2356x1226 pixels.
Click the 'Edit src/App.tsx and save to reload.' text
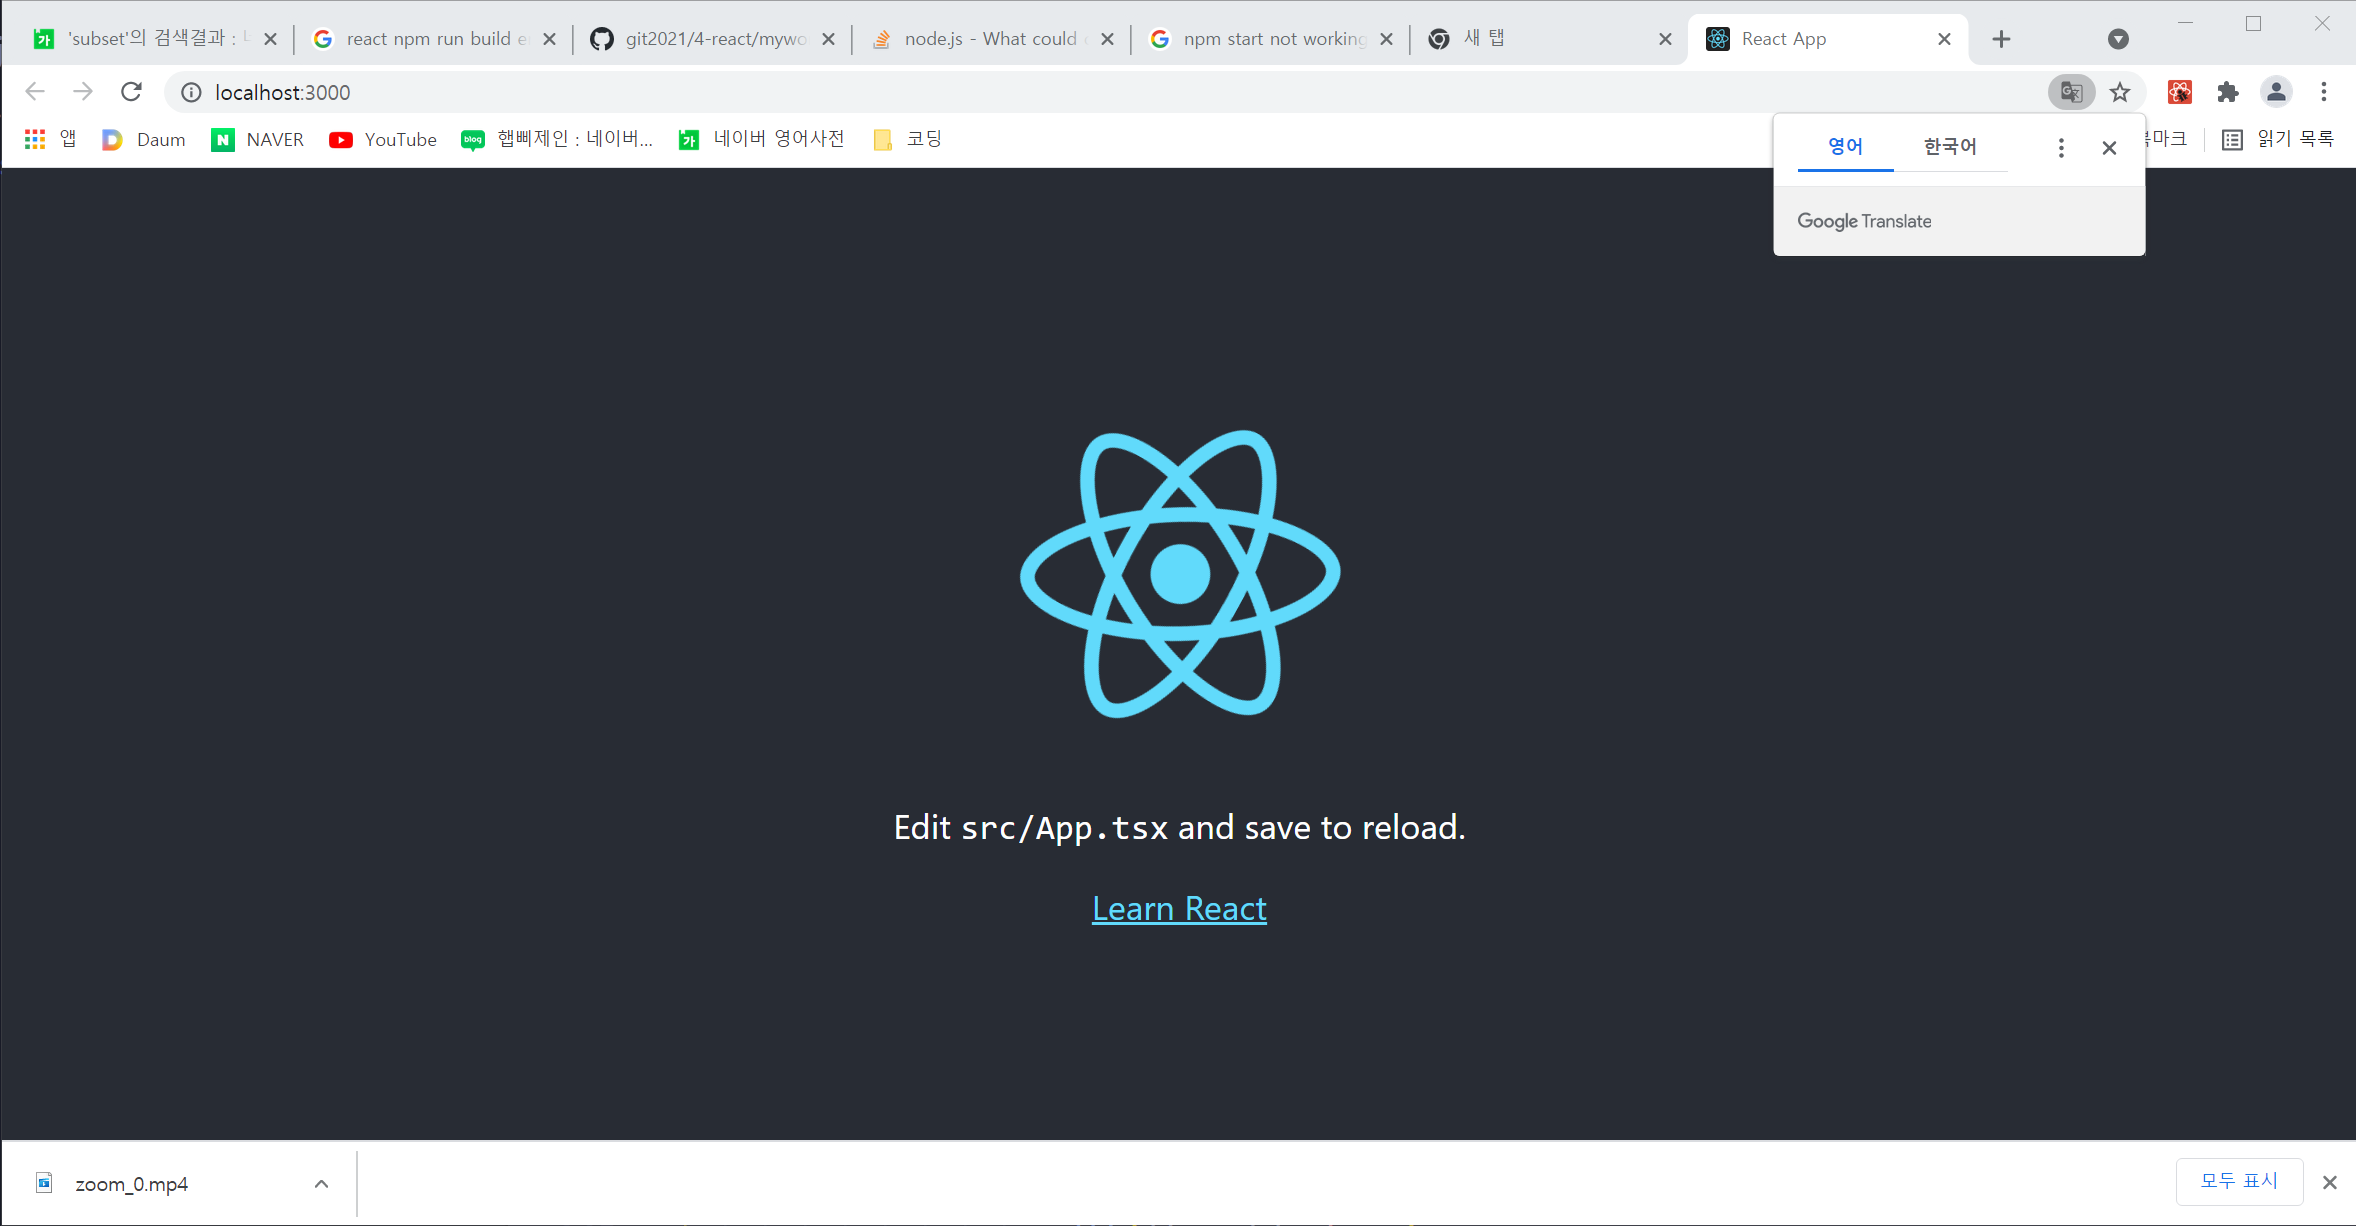(1179, 827)
